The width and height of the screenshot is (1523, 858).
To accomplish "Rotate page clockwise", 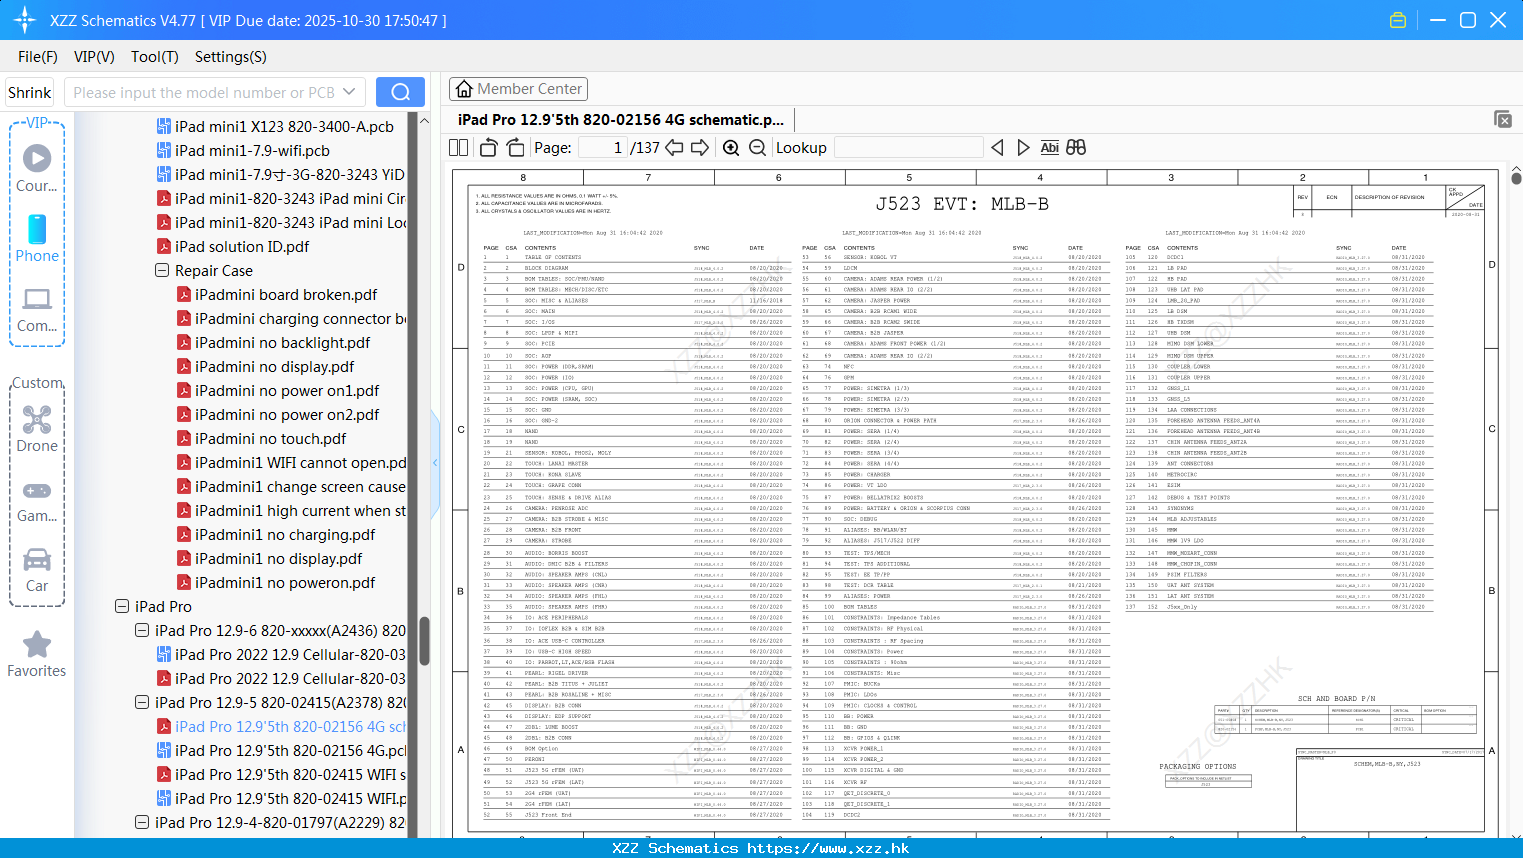I will (515, 147).
